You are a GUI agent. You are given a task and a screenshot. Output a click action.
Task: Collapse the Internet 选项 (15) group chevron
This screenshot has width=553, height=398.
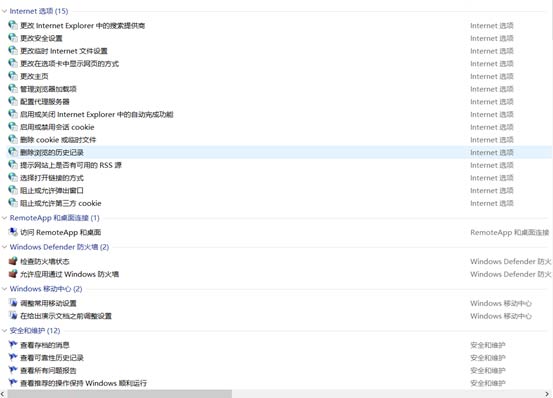tap(4, 11)
